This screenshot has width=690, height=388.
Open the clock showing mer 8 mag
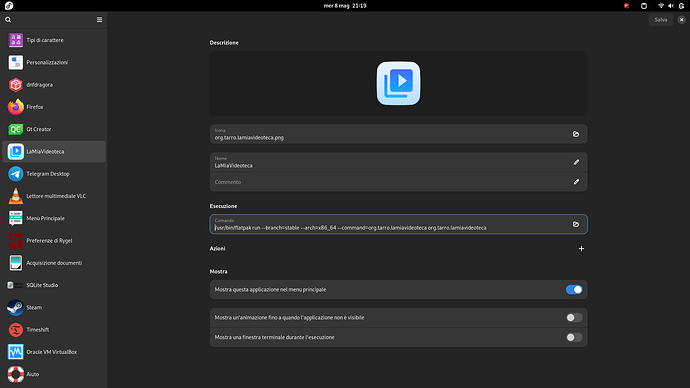[345, 6]
